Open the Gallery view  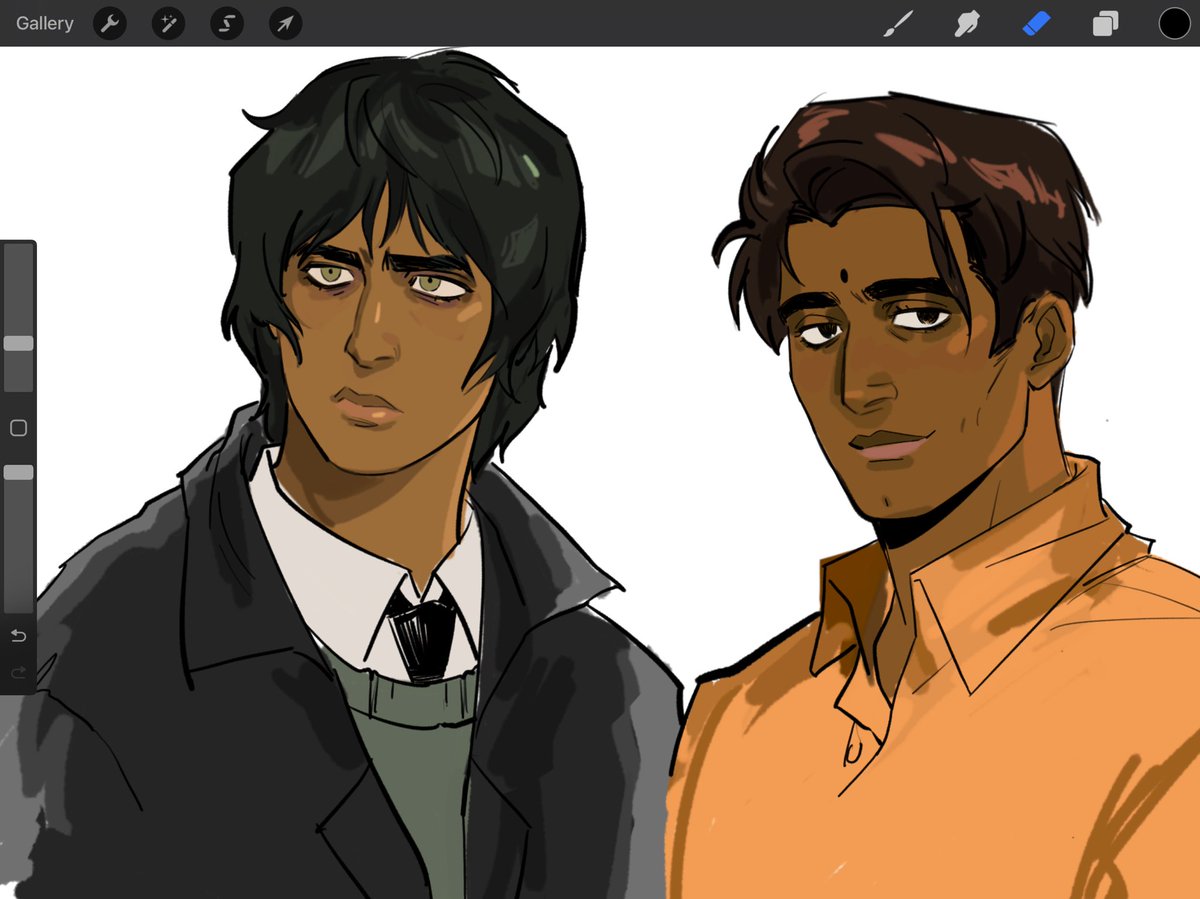pos(45,23)
